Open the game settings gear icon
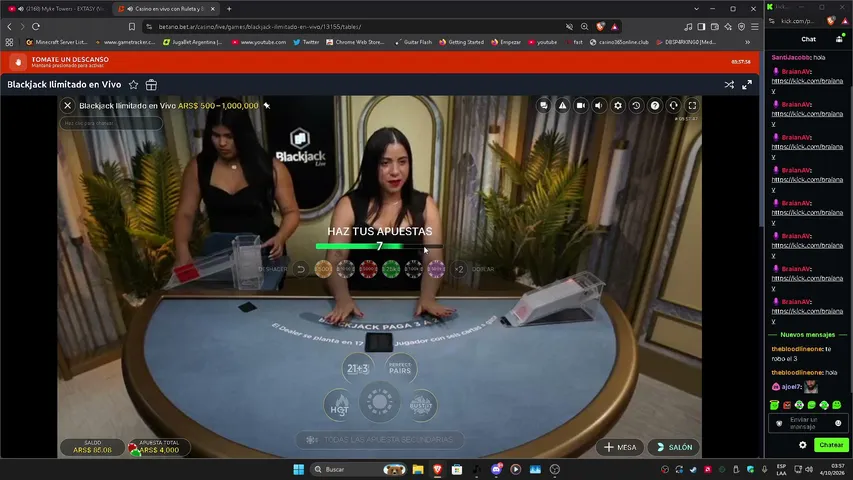This screenshot has width=853, height=480. coord(617,106)
